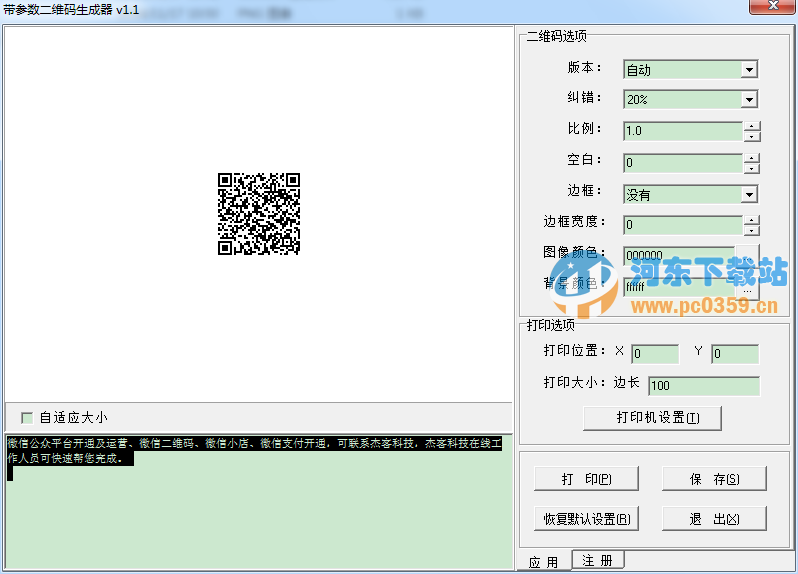Increase the 边框宽度 value with up arrow

752,220
